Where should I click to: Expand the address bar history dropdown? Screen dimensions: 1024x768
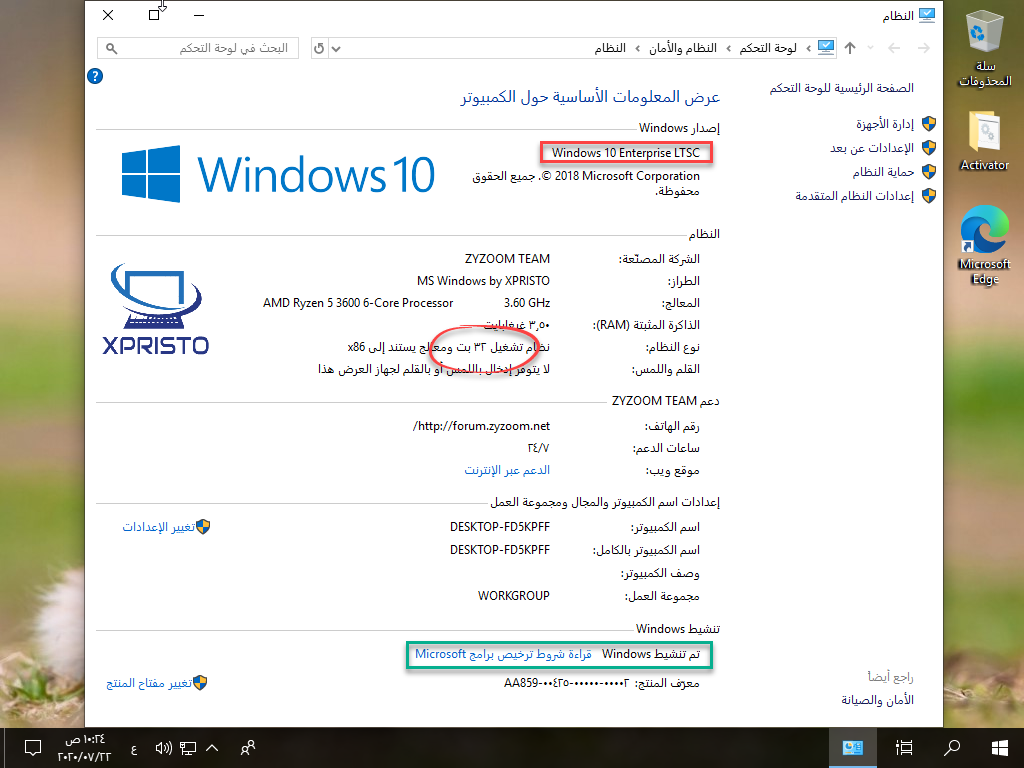click(336, 48)
